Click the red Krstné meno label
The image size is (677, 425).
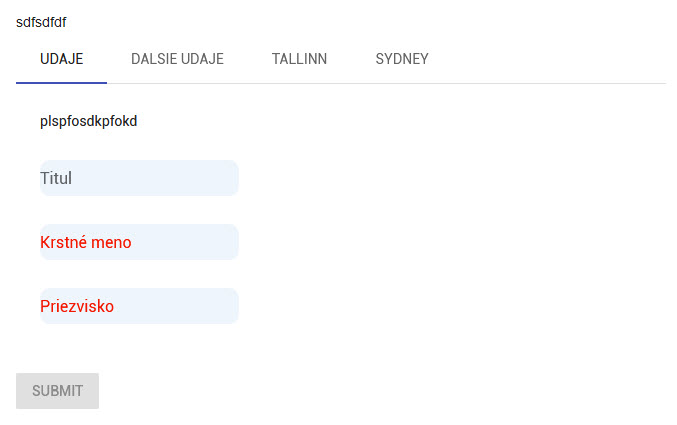pos(86,242)
